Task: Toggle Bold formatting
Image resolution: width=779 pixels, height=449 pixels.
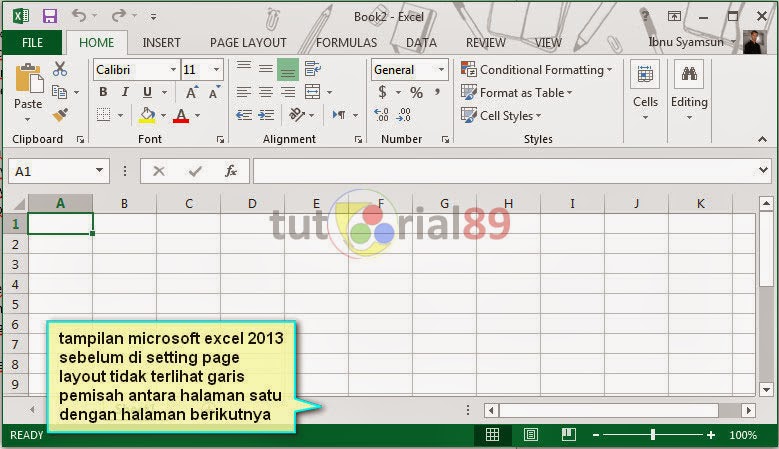Action: coord(103,92)
